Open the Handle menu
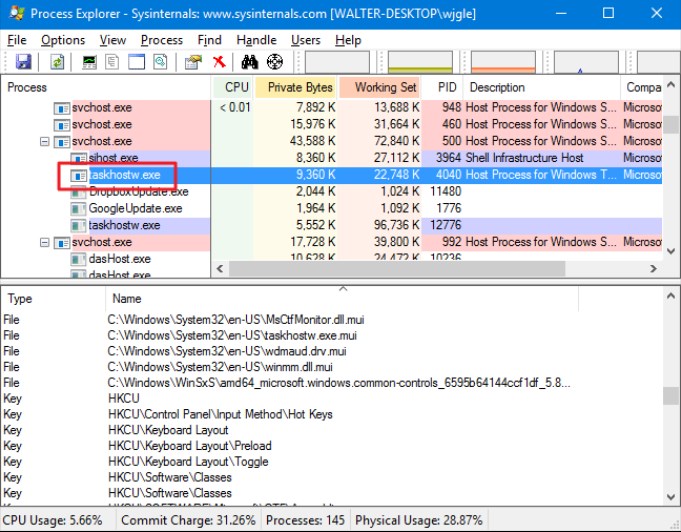Image resolution: width=681 pixels, height=532 pixels. click(256, 40)
